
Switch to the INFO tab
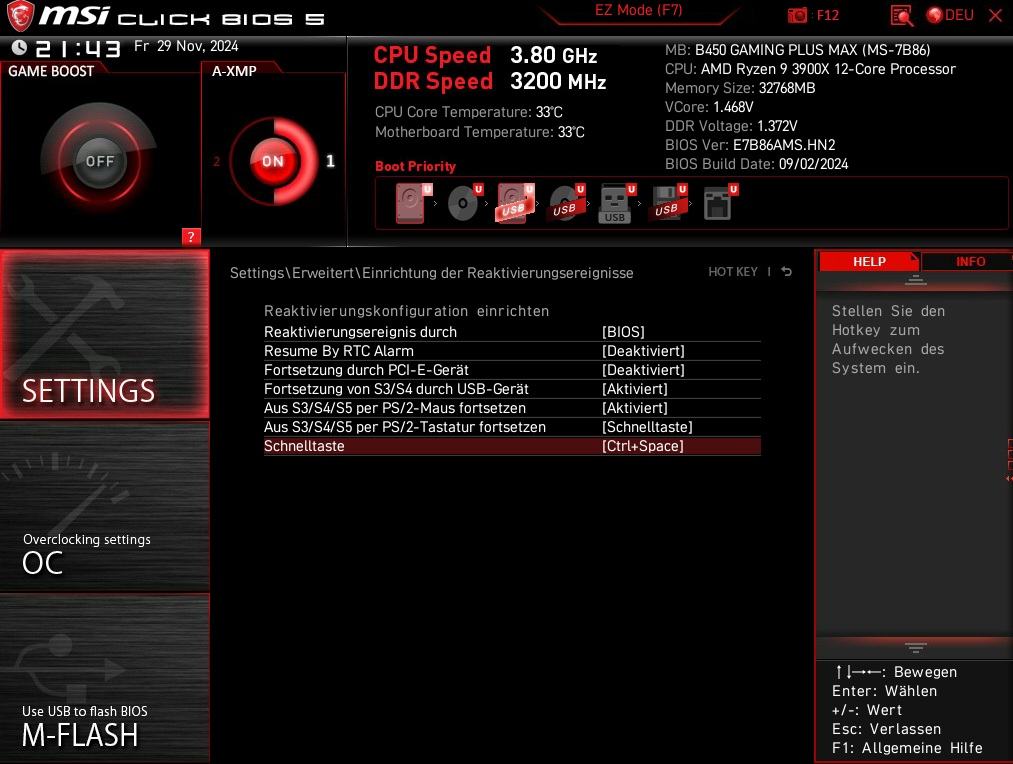970,262
